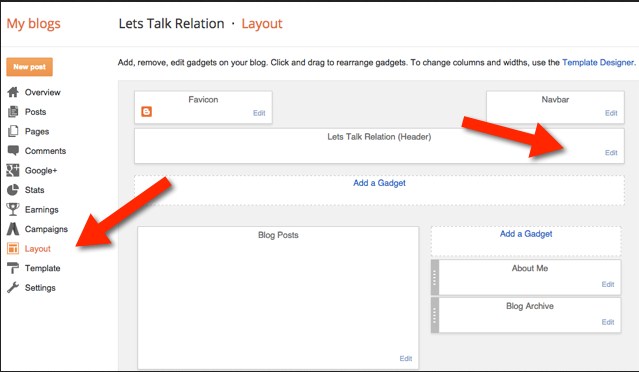Open the Template Designer link
This screenshot has width=639, height=372.
coord(598,62)
